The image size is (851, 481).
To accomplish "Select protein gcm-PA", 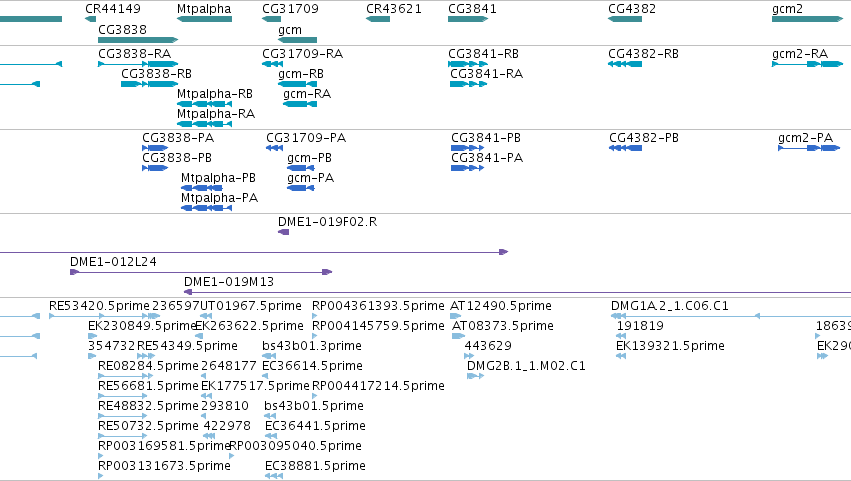I will pyautogui.click(x=310, y=178).
